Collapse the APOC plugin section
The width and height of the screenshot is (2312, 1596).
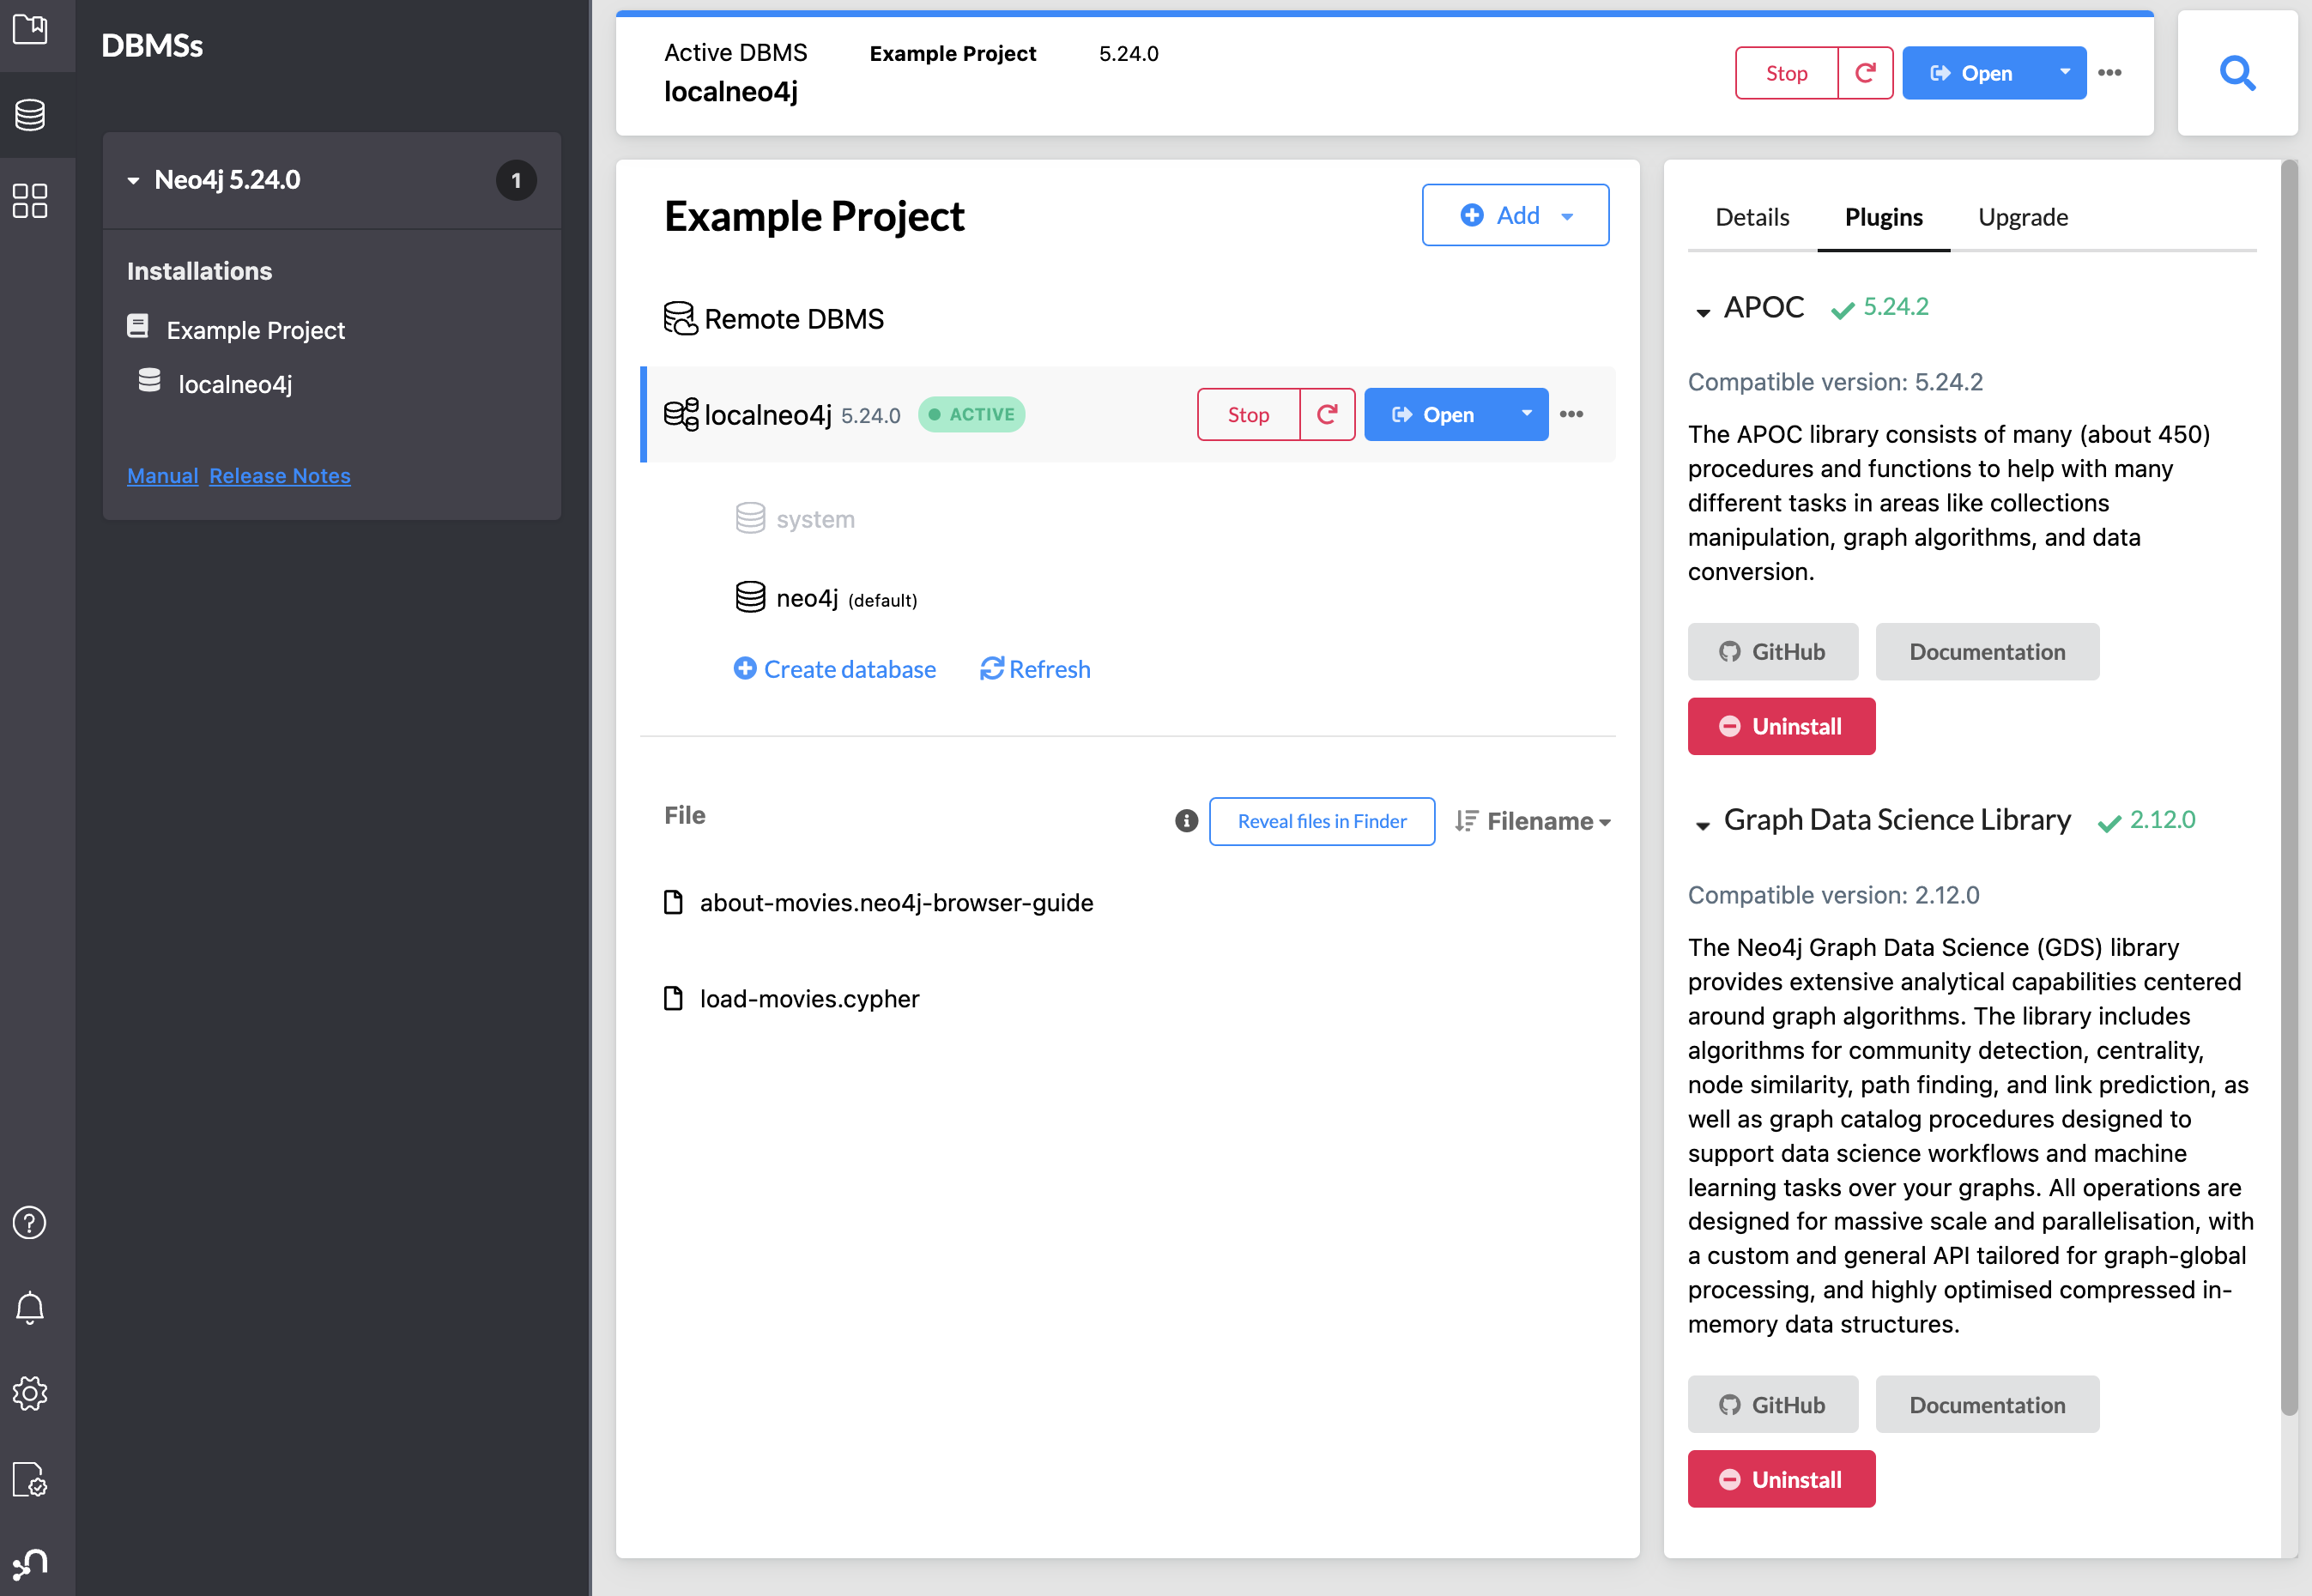coord(1703,312)
